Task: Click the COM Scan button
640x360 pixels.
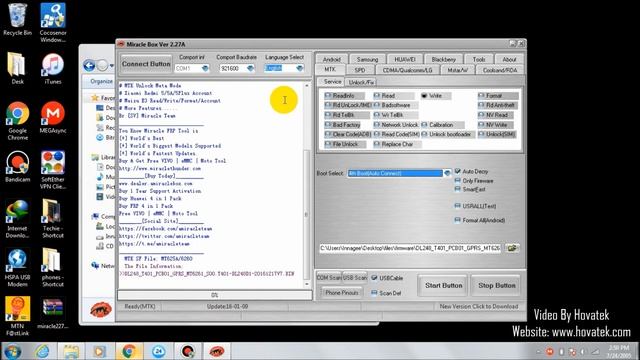Action: point(329,278)
